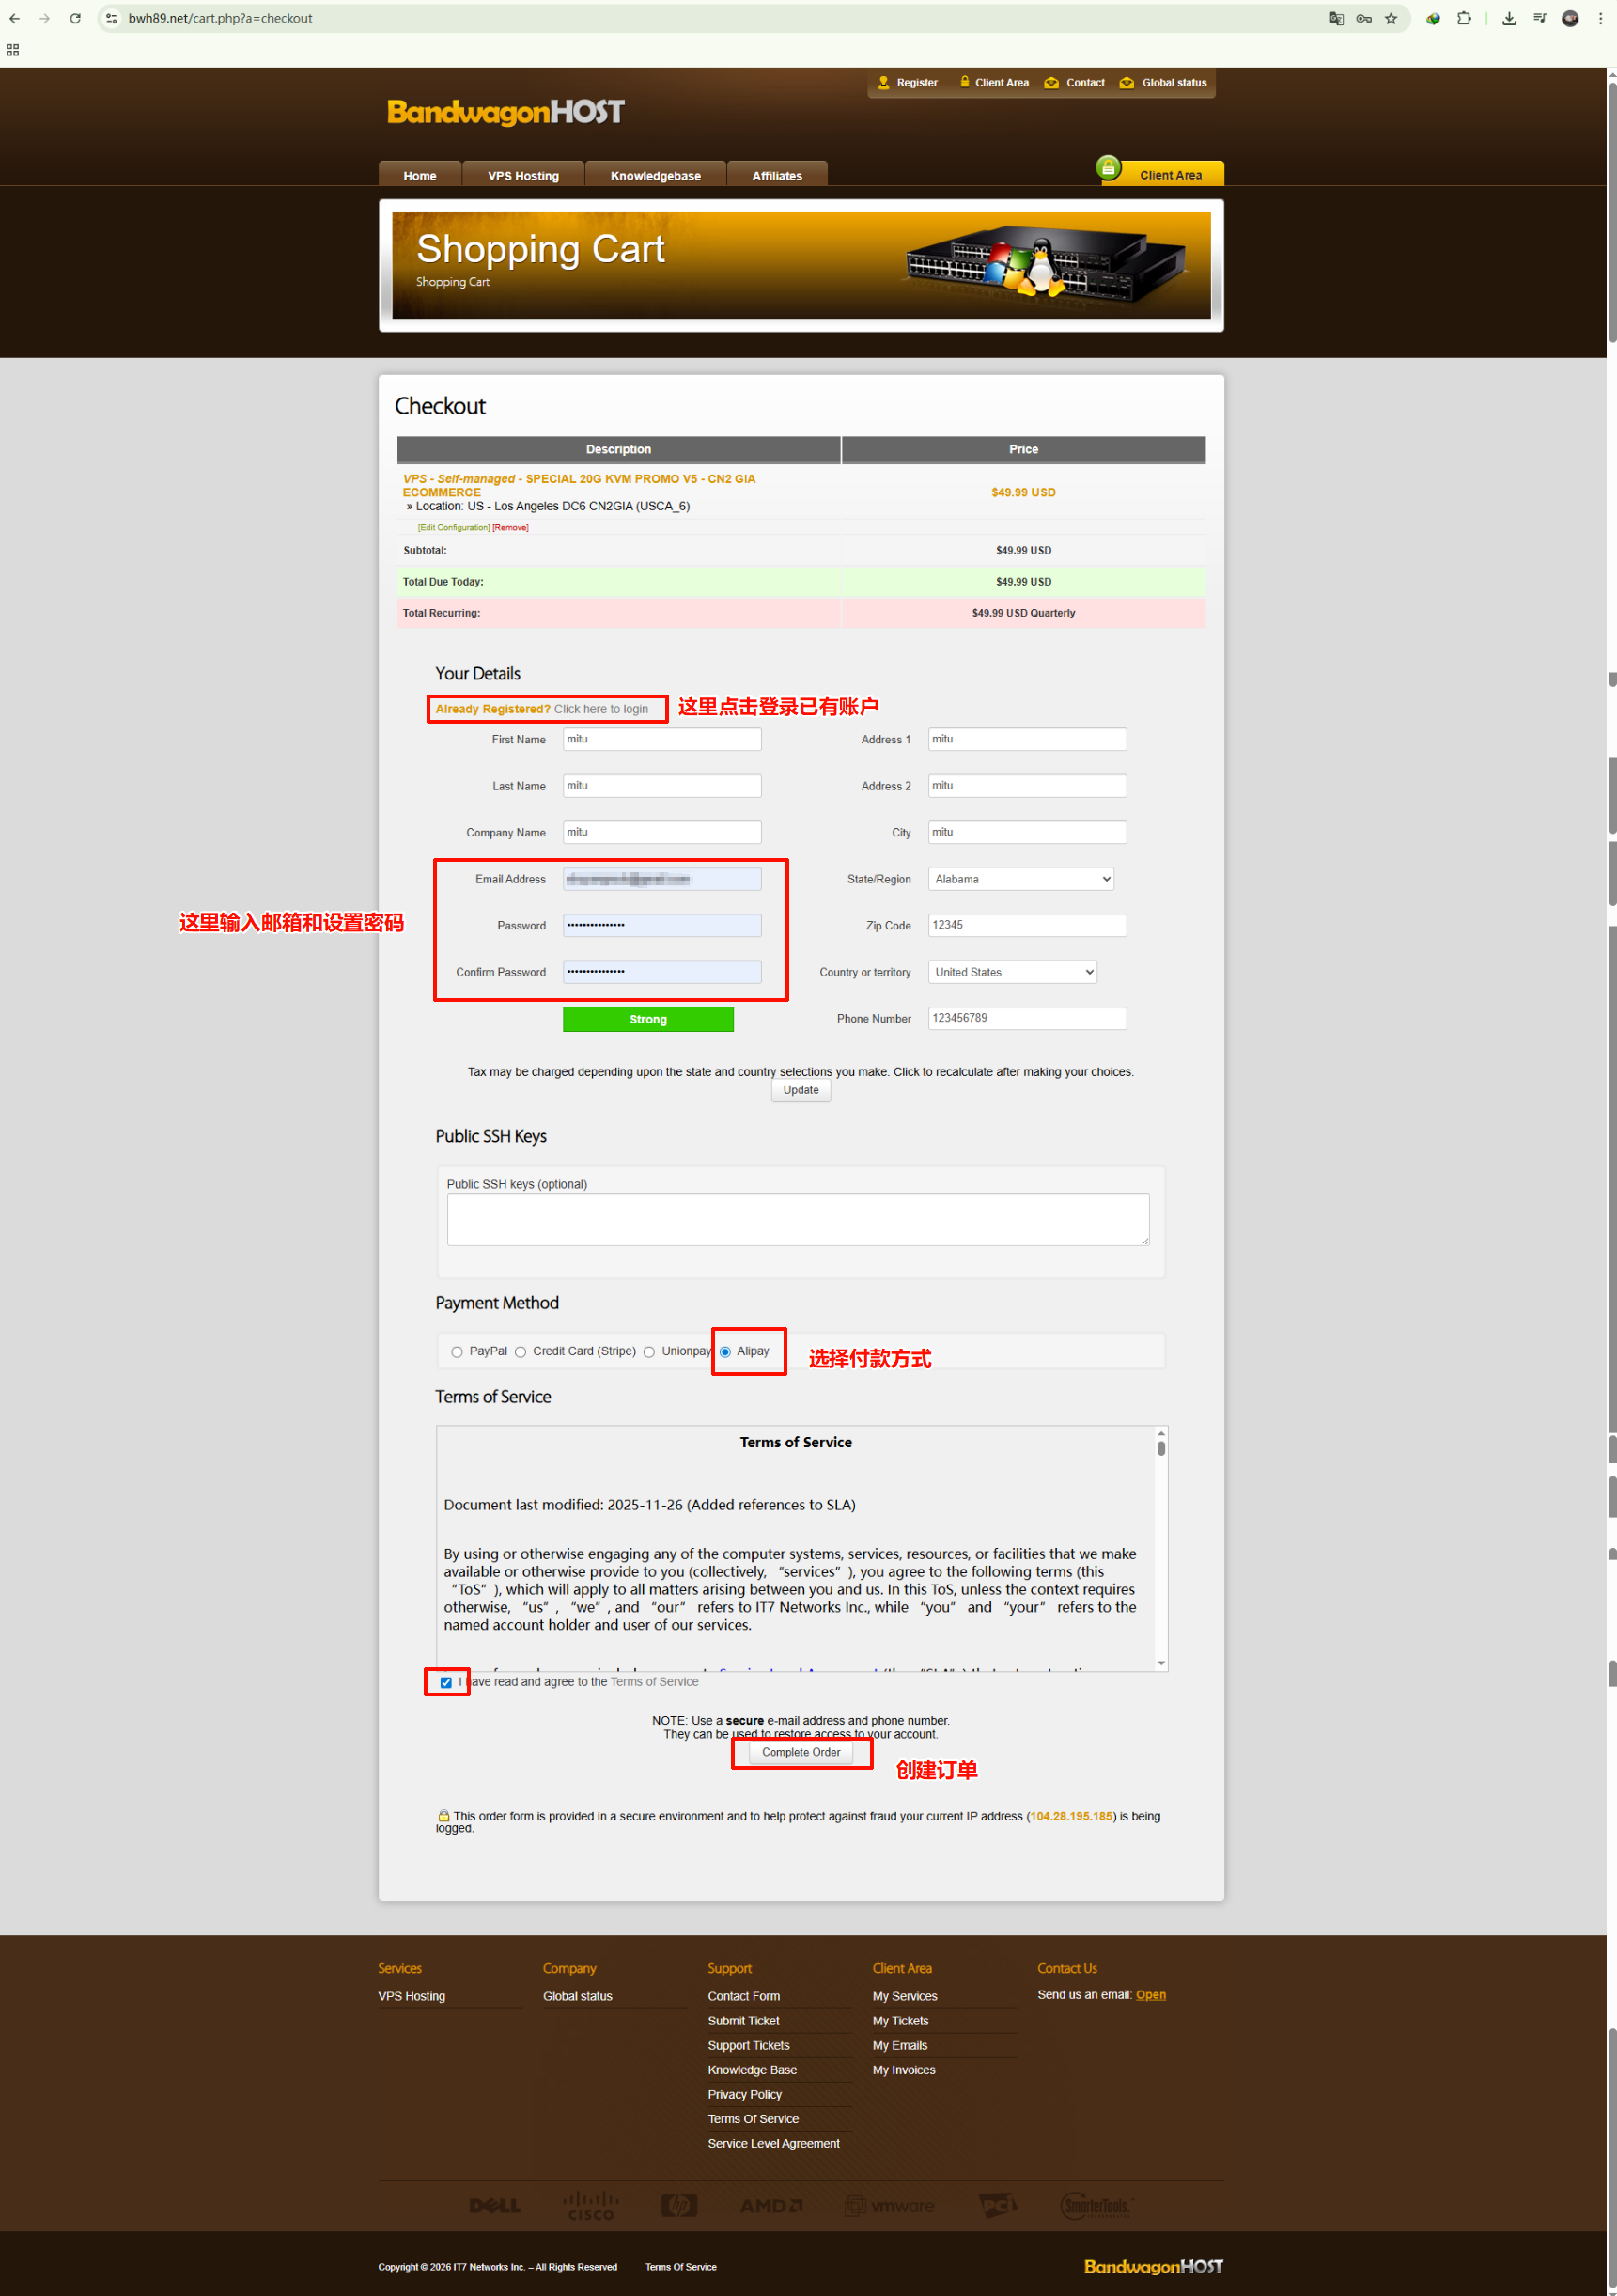Click the Complete Order button
The height and width of the screenshot is (2296, 1617).
click(x=800, y=1752)
